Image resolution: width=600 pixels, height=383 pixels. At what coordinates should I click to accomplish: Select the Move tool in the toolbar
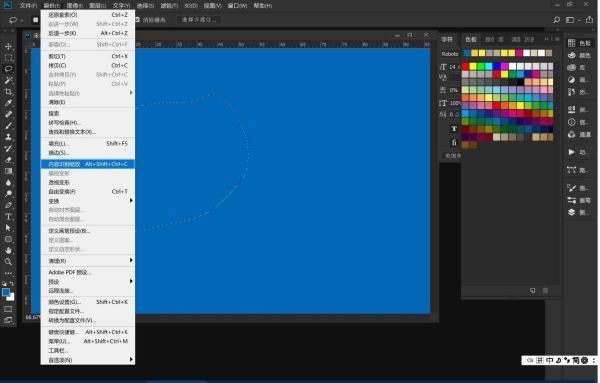tap(8, 46)
